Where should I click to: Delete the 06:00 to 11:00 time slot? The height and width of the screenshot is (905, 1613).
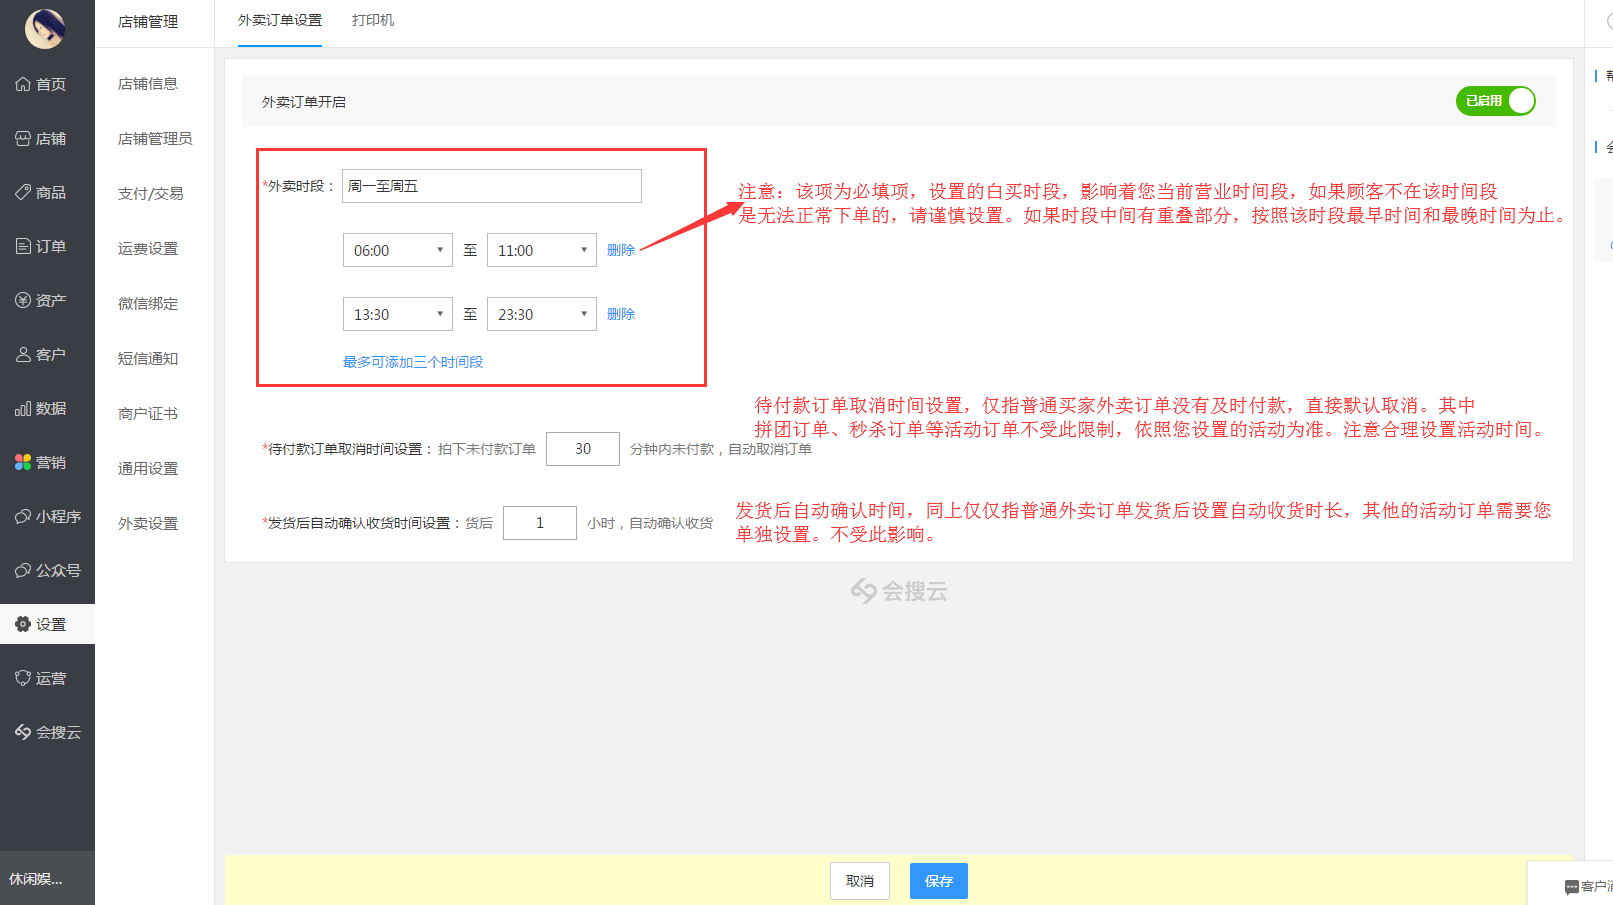[x=621, y=250]
